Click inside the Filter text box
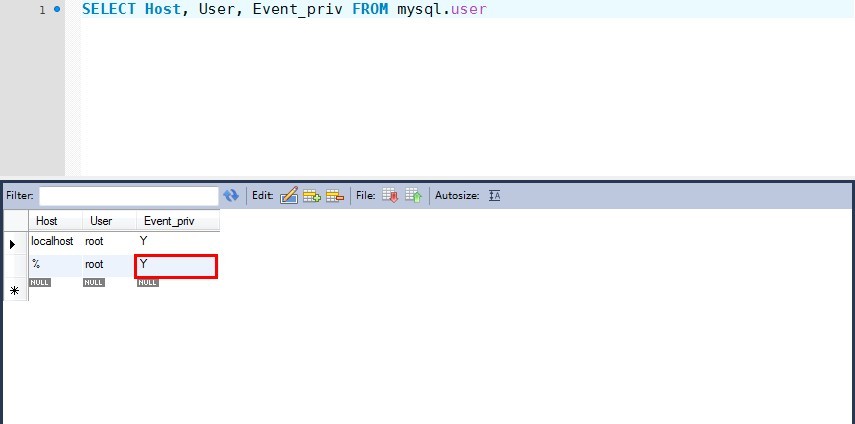This screenshot has height=424, width=855. (129, 196)
